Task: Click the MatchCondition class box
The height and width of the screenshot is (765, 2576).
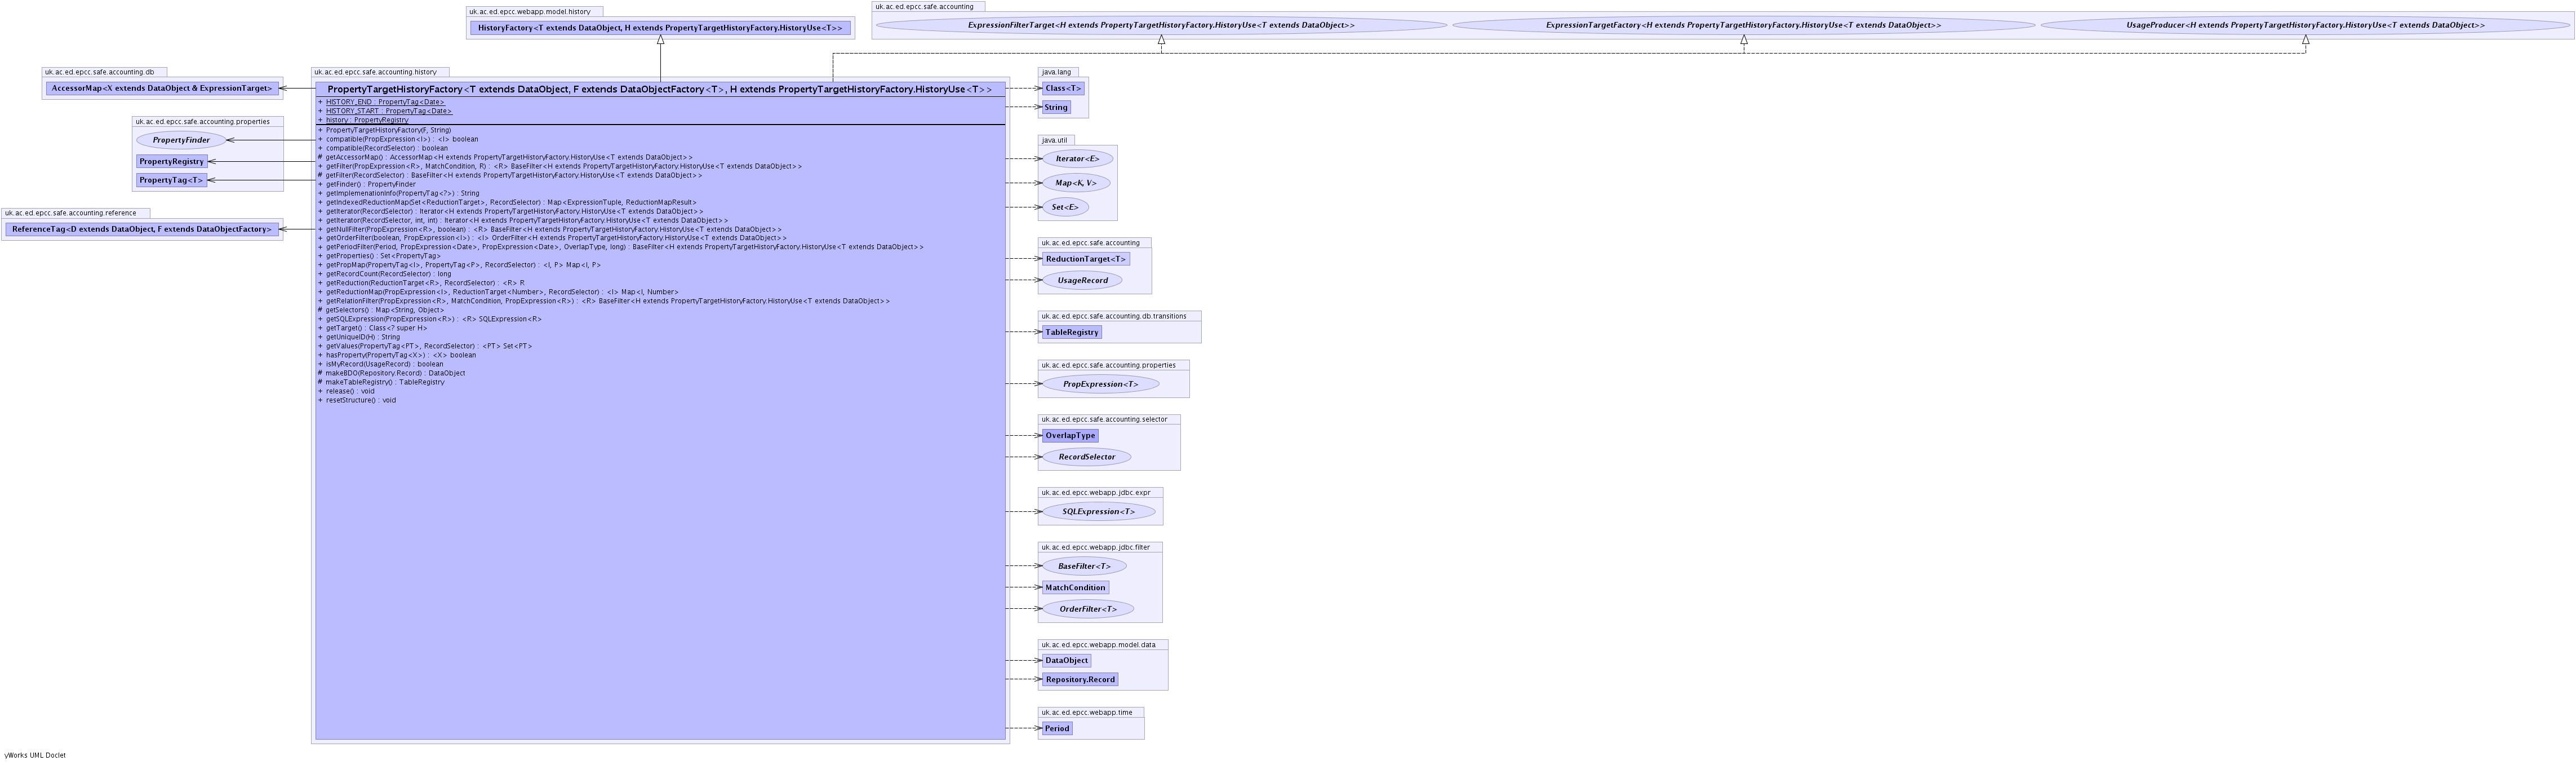Action: [1075, 587]
